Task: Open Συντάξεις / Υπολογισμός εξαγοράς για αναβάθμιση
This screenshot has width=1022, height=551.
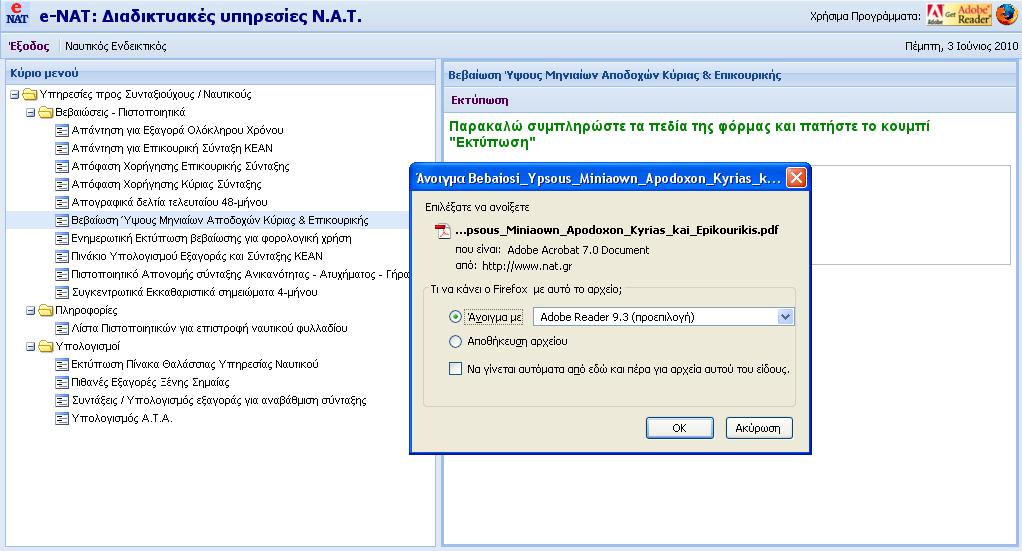Action: [219, 400]
